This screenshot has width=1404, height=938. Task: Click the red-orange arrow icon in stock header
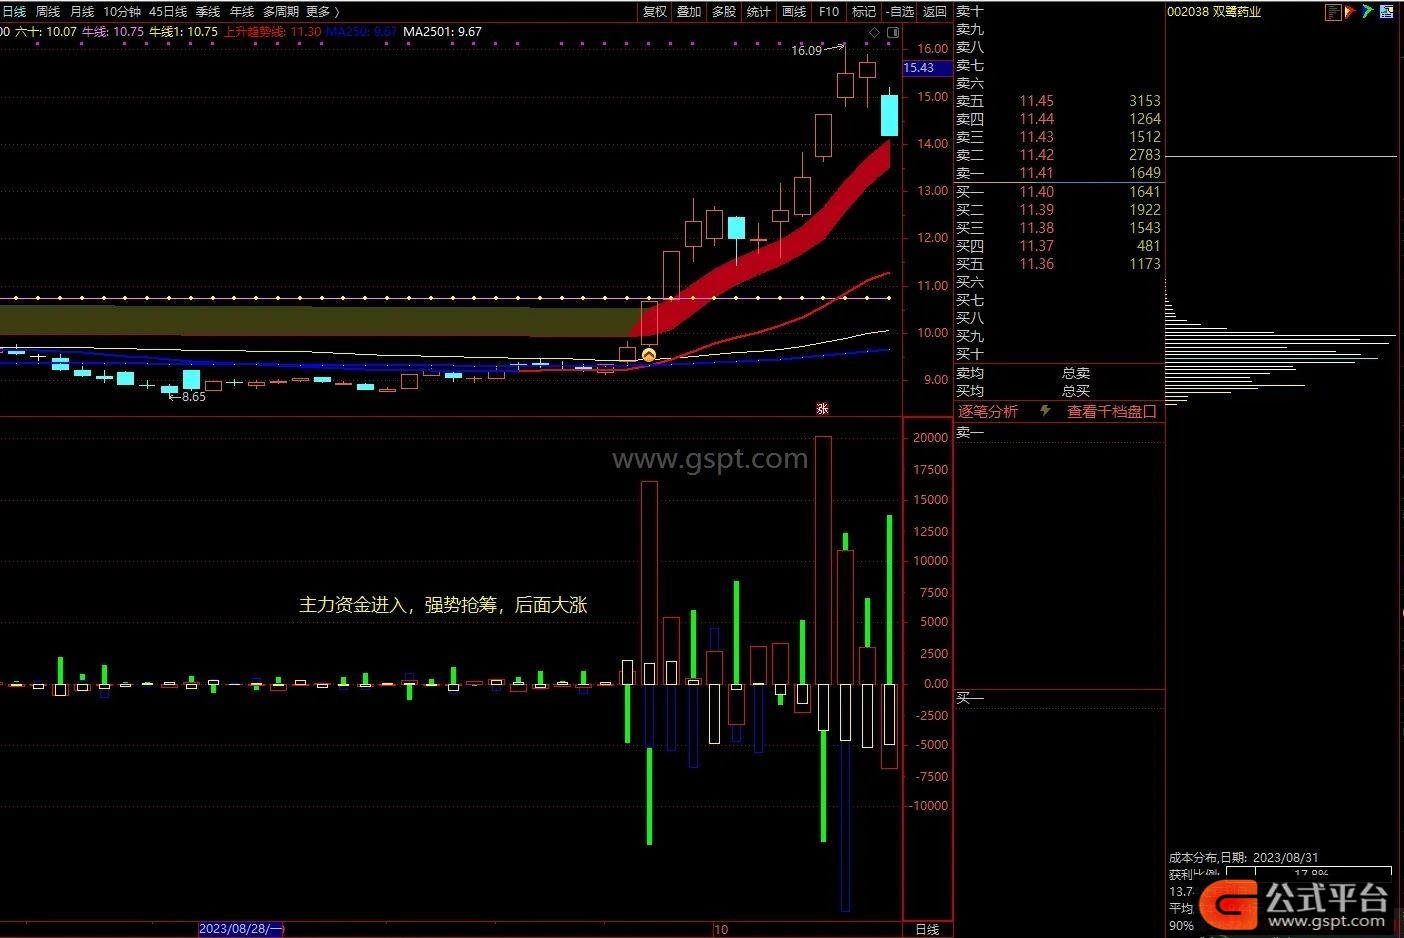coord(1350,12)
